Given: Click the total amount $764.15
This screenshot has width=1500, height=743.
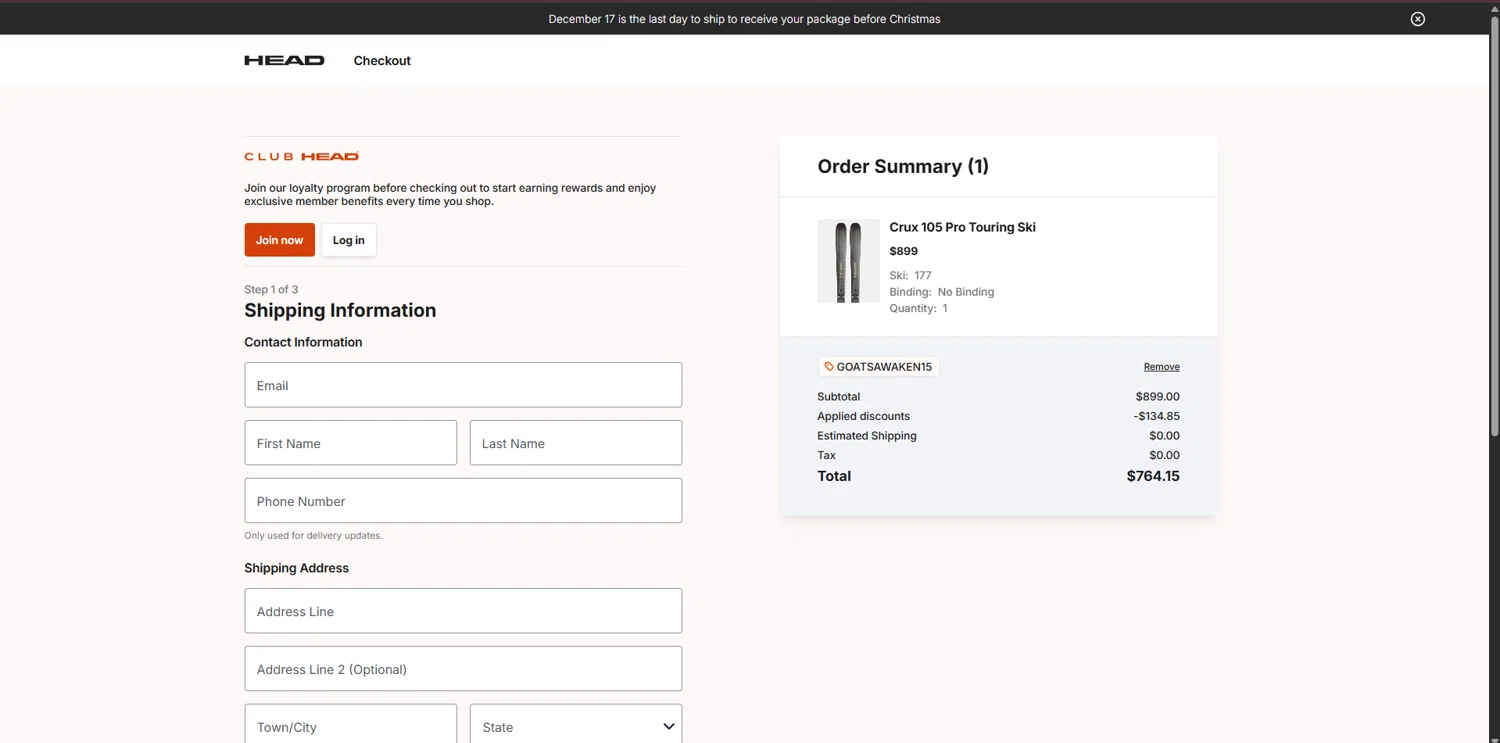Looking at the screenshot, I should coord(1153,476).
